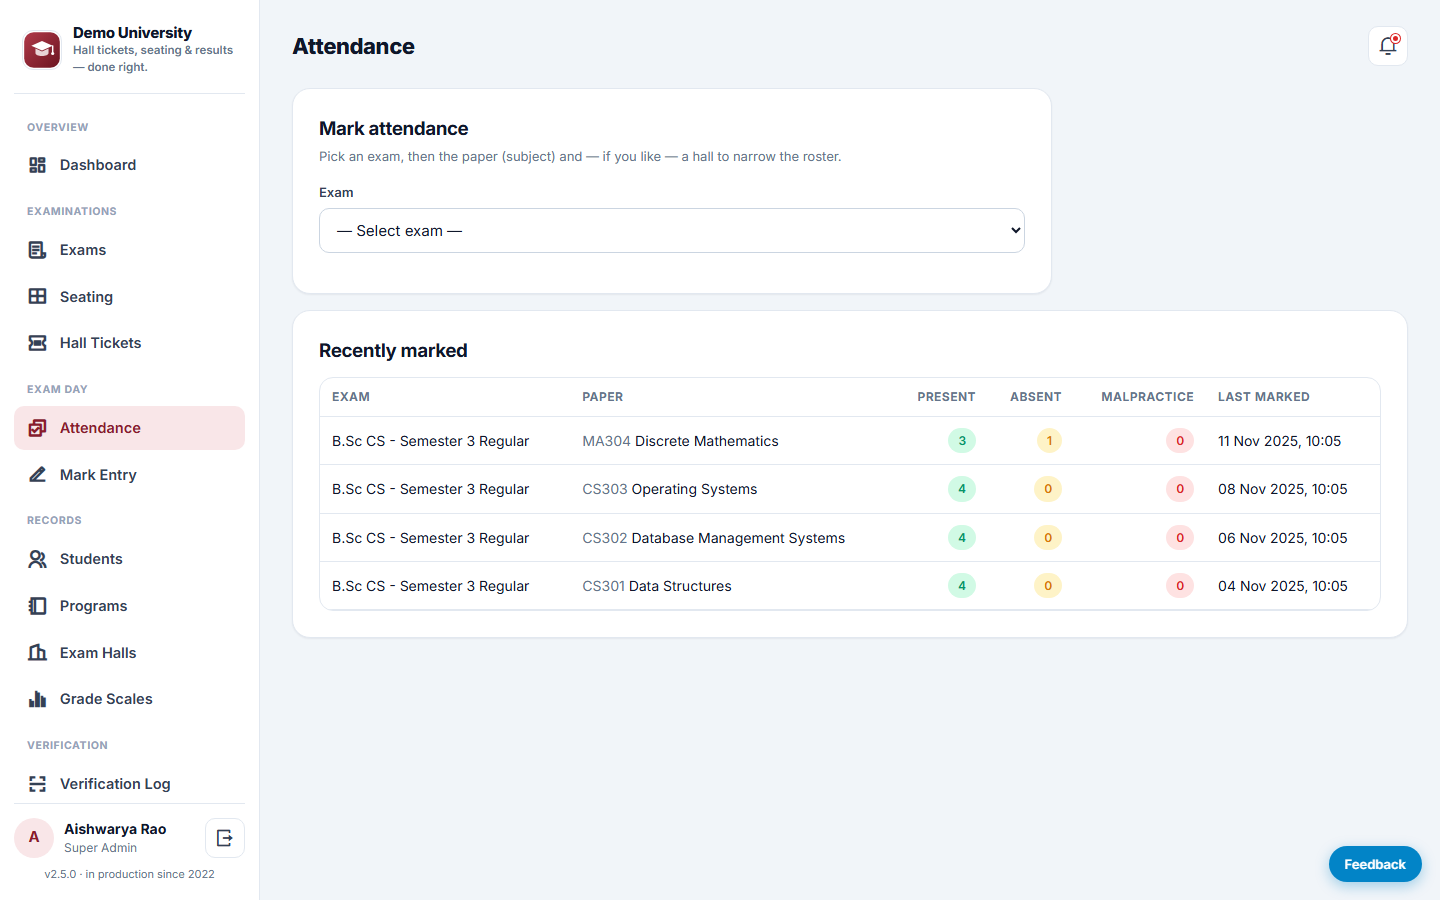Screen dimensions: 1440x900
Task: Click date 04 Nov 2025, 10:05
Action: (x=1283, y=586)
